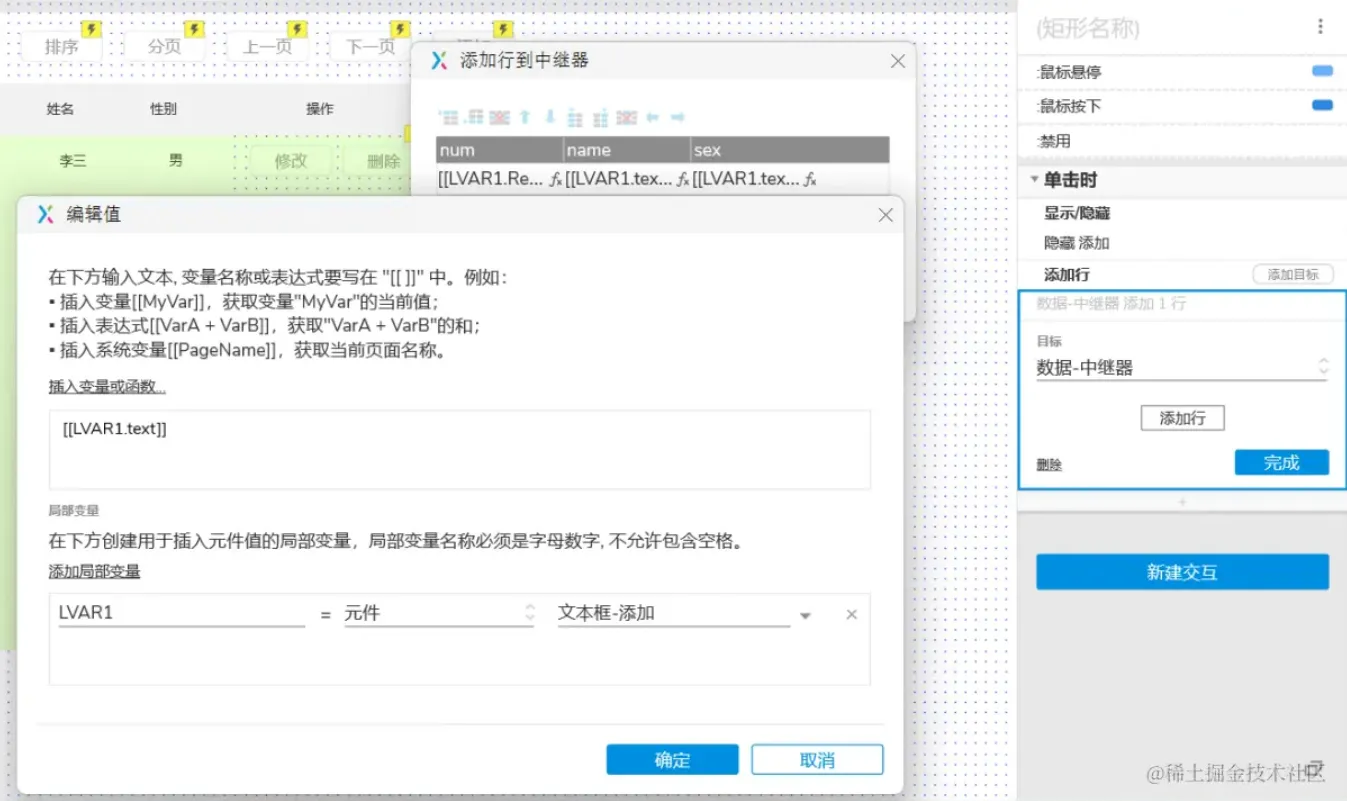Click the 姓名 table header on canvas
The image size is (1347, 801).
pyautogui.click(x=60, y=109)
